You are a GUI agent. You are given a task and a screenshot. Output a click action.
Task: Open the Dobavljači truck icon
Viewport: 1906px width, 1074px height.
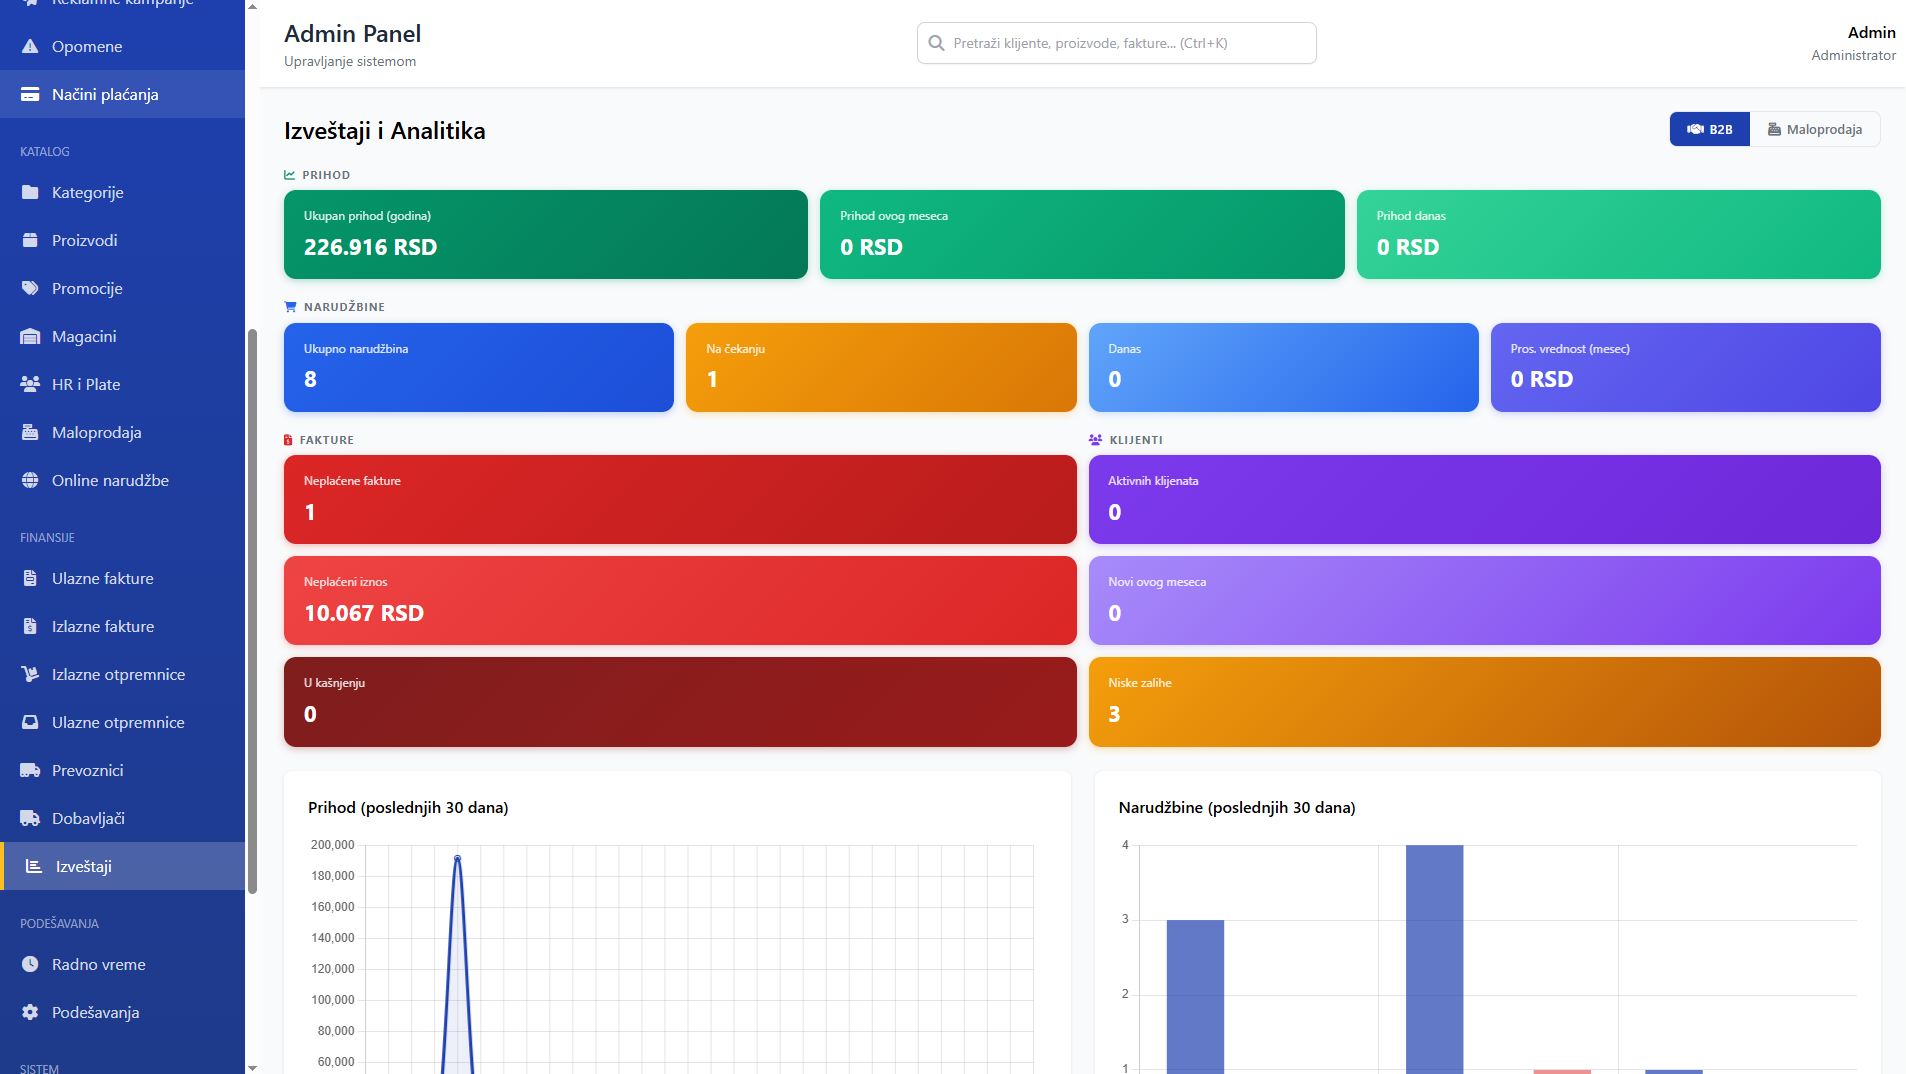pyautogui.click(x=30, y=818)
